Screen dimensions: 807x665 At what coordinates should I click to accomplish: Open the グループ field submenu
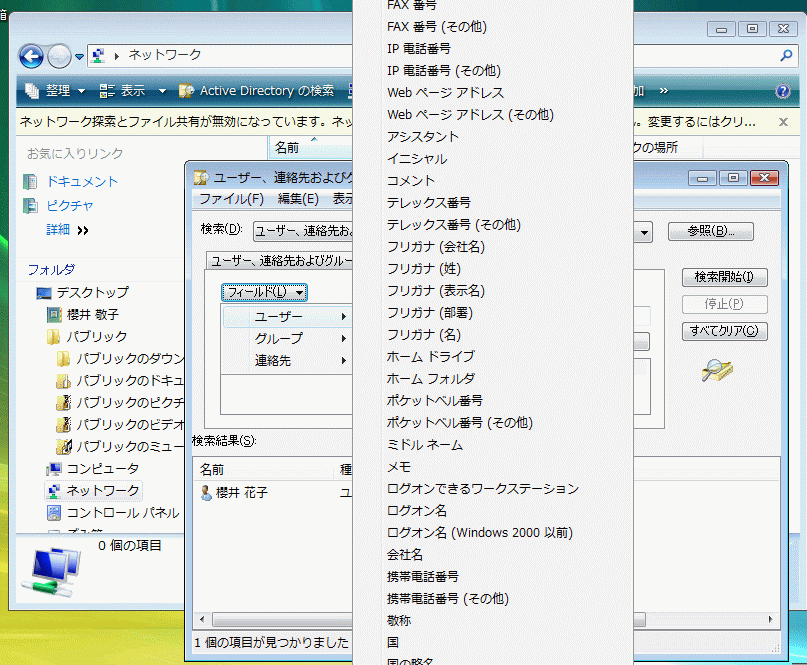point(287,338)
